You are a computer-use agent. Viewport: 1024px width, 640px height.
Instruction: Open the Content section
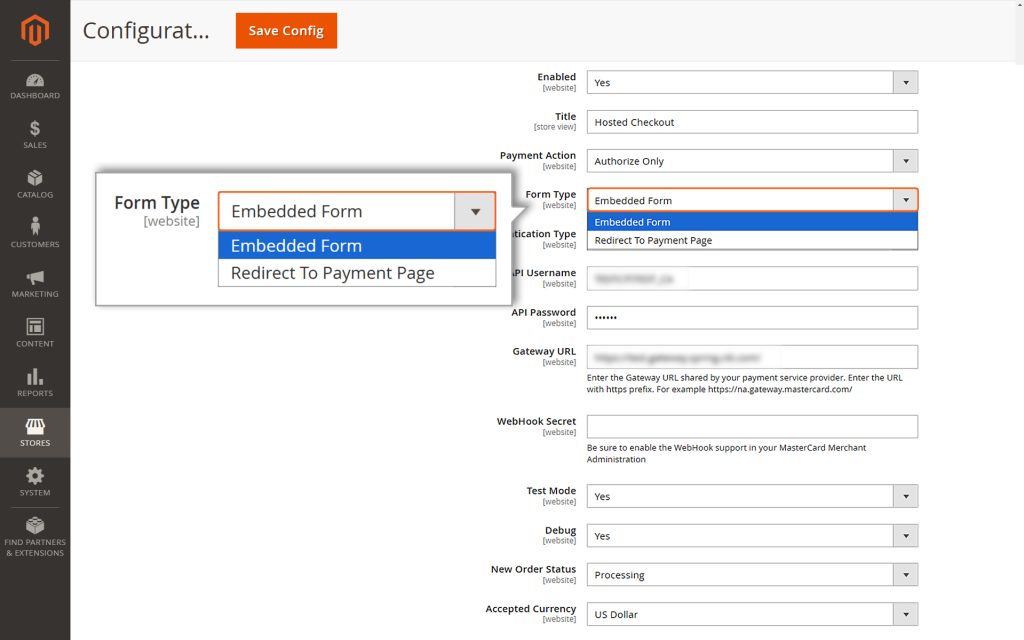coord(35,333)
